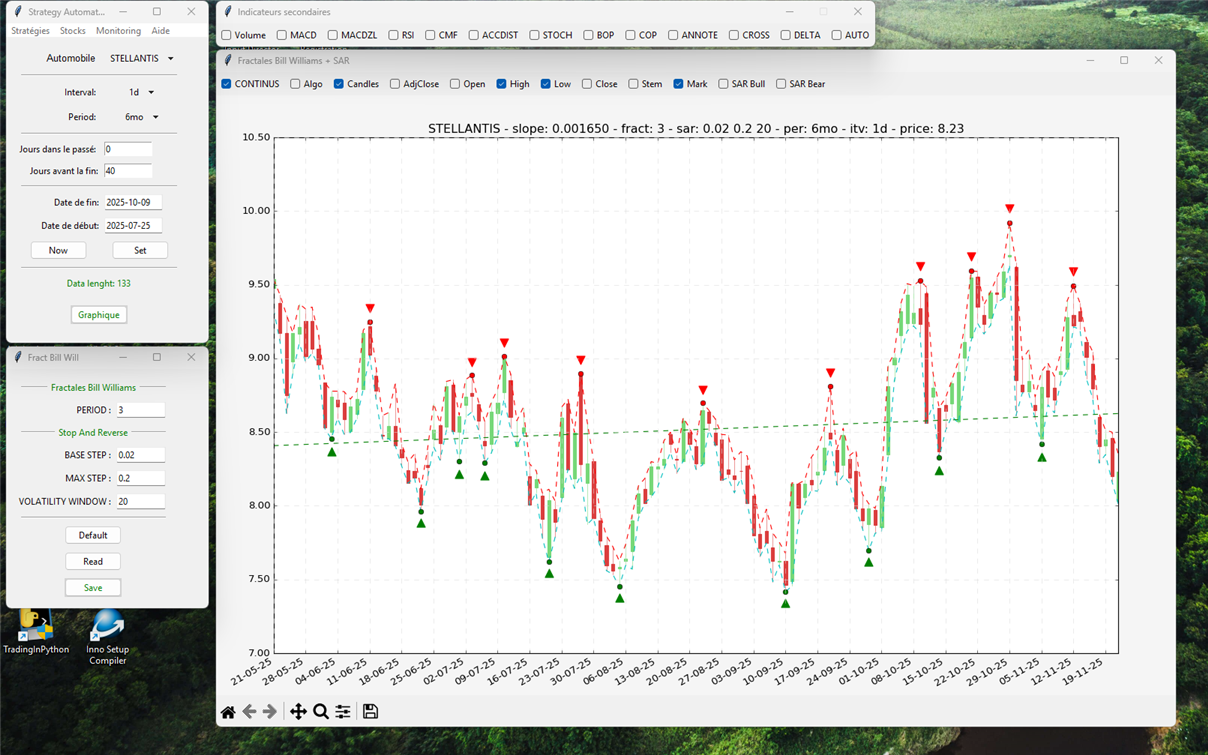
Task: Click the forward arrow in chart toolbar
Action: pyautogui.click(x=270, y=712)
